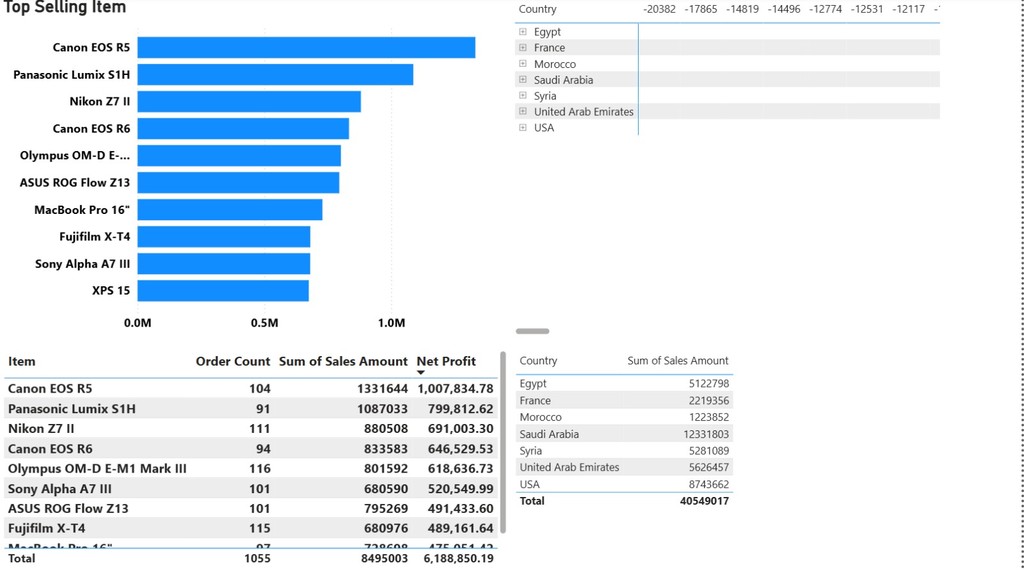Image resolution: width=1024 pixels, height=570 pixels.
Task: Click the plus icon beside Morocco
Action: (x=522, y=64)
